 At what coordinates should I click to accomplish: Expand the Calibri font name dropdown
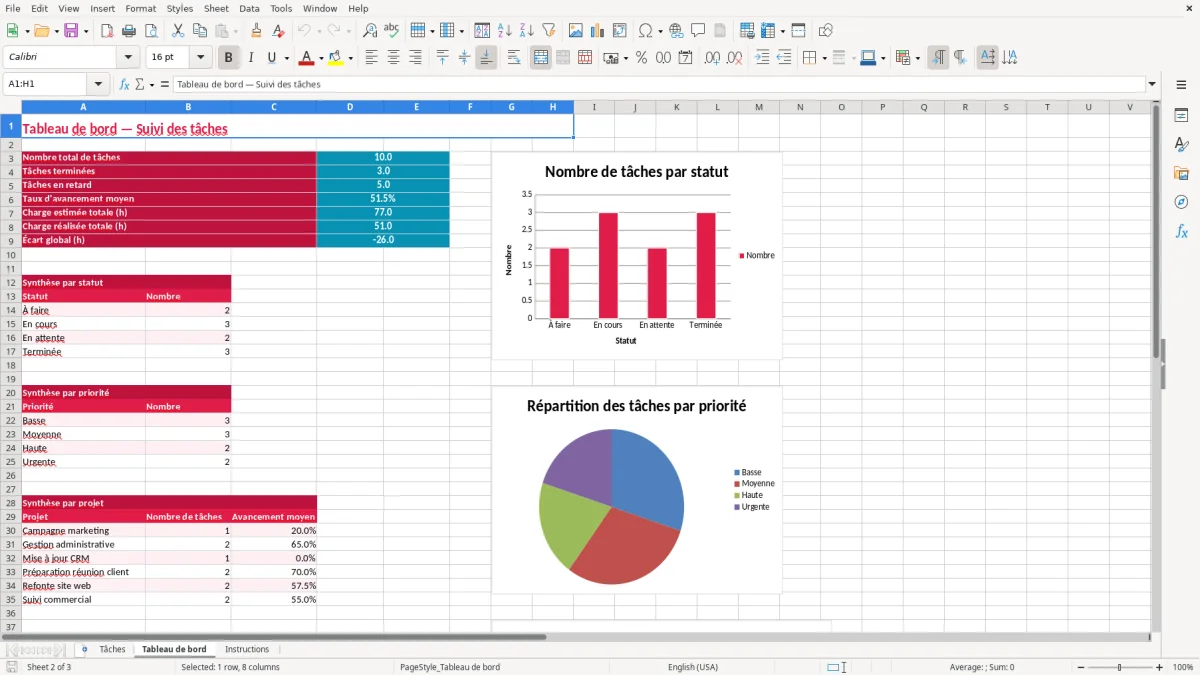[x=127, y=58]
